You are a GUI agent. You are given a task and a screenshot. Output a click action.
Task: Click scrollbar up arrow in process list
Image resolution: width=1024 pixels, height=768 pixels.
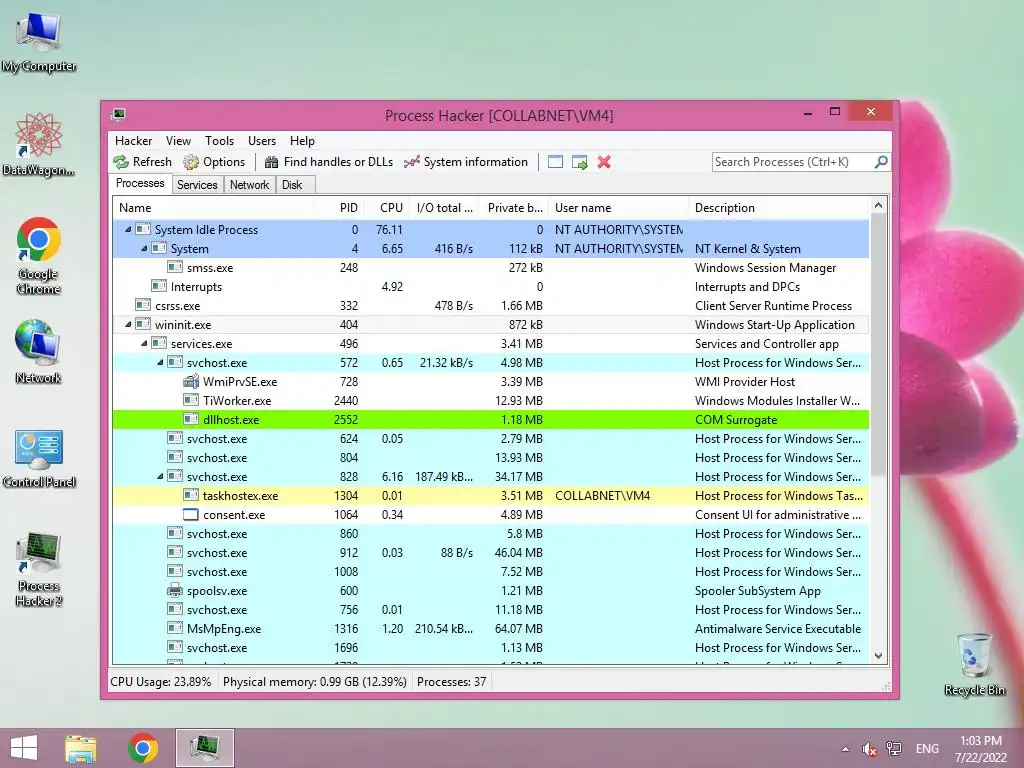click(x=878, y=206)
